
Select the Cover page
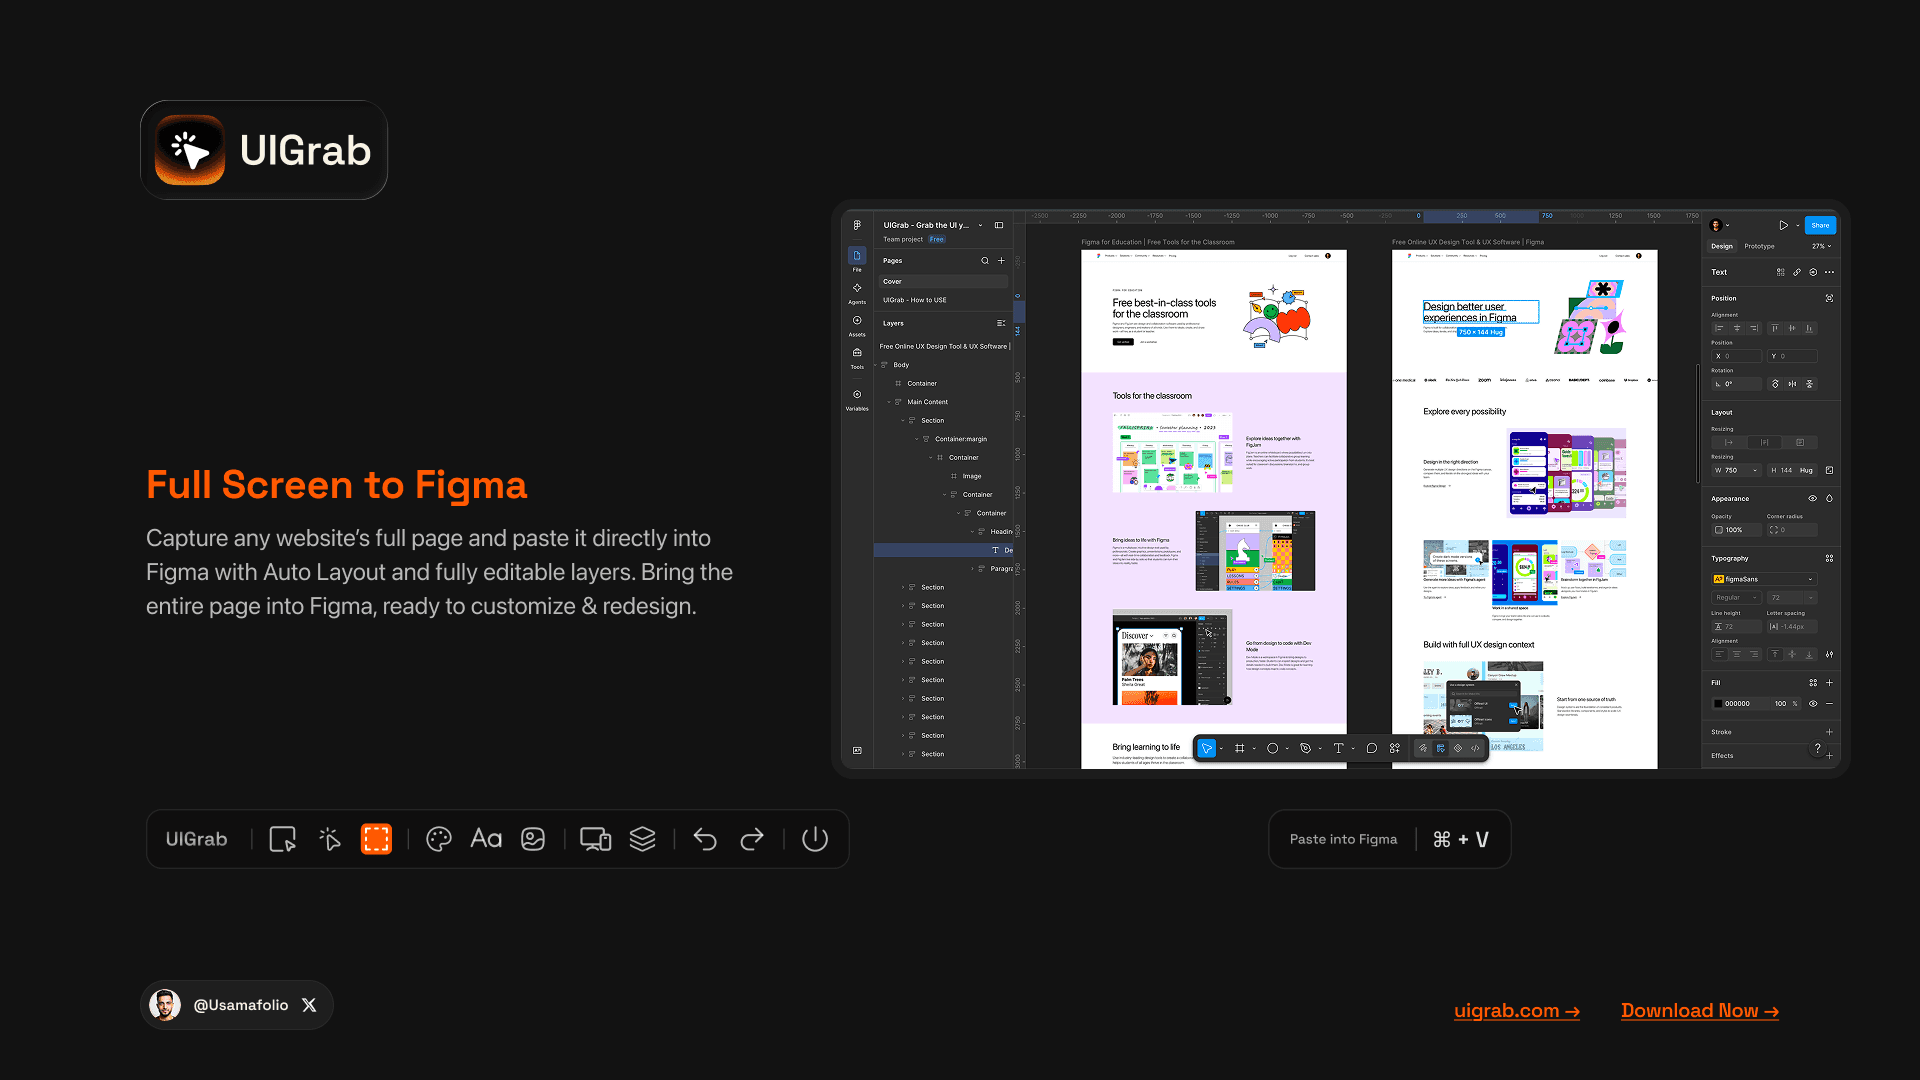tap(943, 282)
